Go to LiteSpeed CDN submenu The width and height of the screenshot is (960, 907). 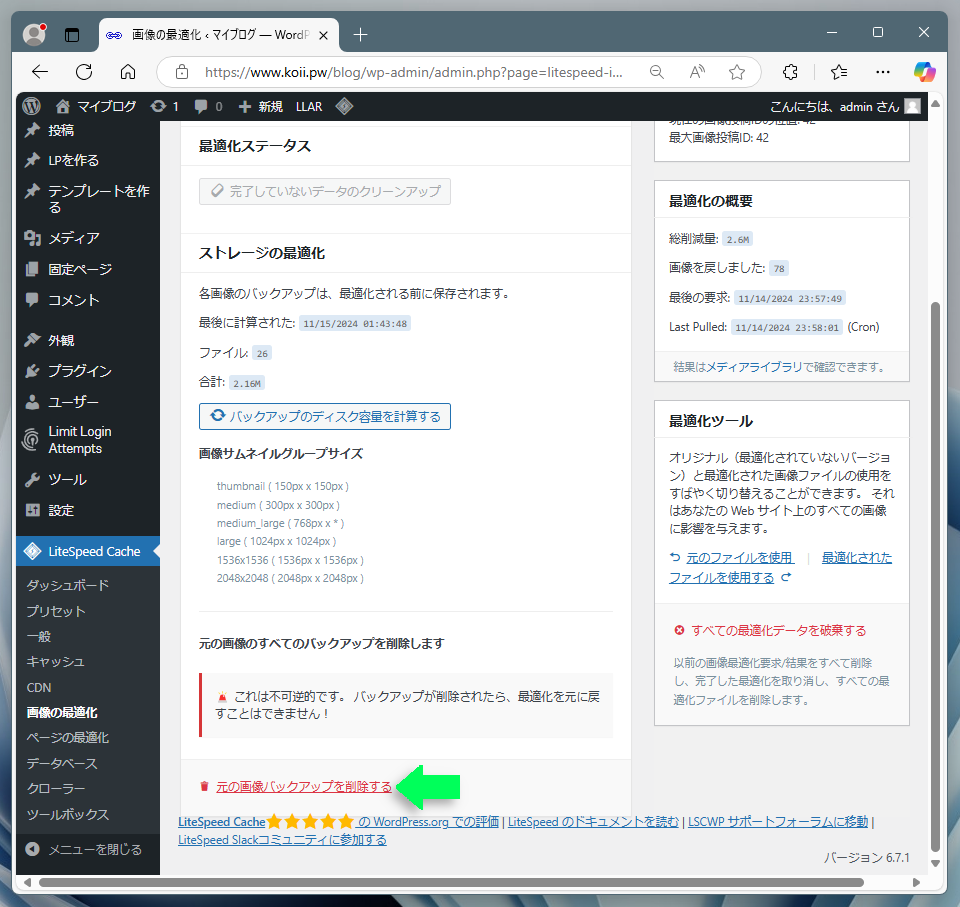39,687
